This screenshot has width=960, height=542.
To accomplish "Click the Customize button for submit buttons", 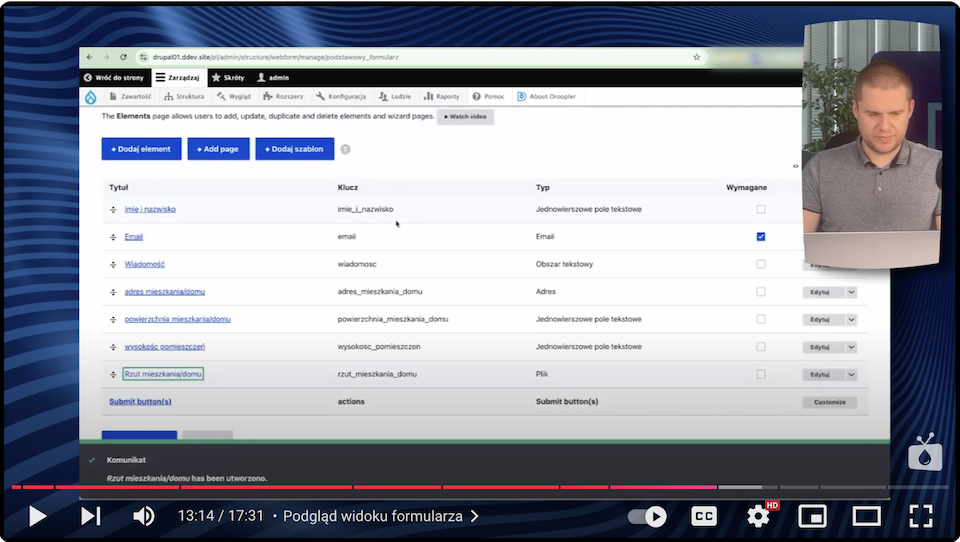I will point(830,402).
